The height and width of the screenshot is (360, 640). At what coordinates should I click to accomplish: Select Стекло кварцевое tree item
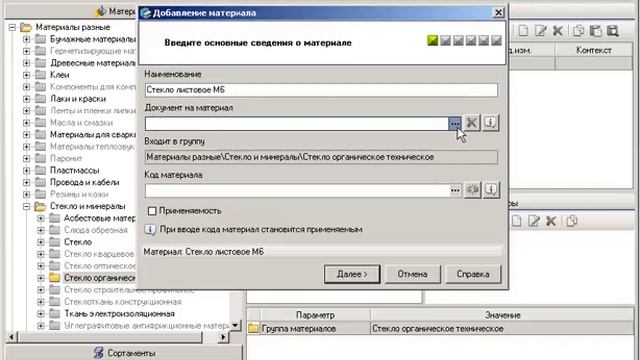[99, 254]
